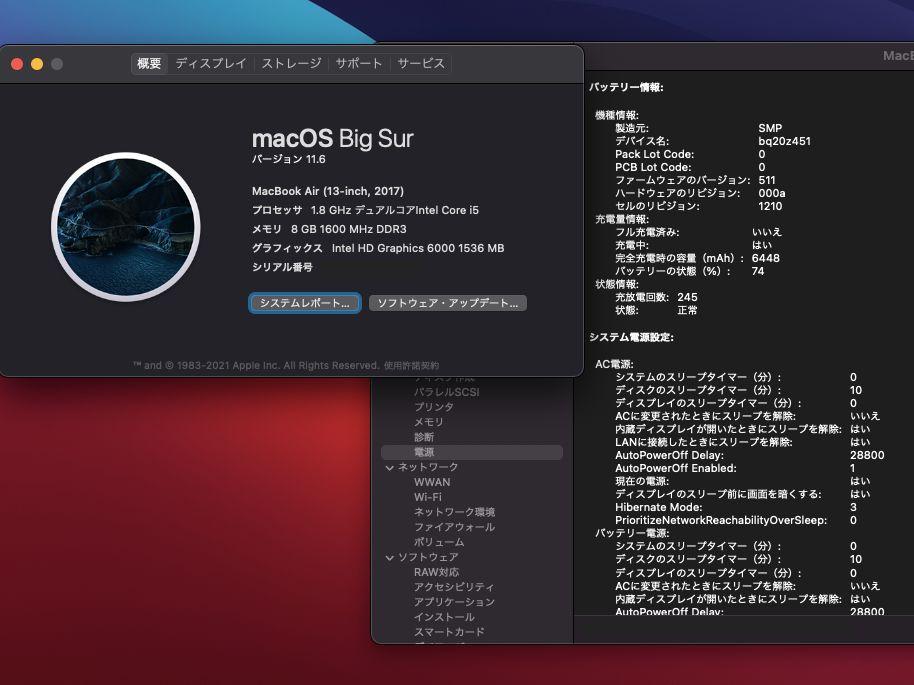Select the highlighted 電源 sidebar item

472,452
